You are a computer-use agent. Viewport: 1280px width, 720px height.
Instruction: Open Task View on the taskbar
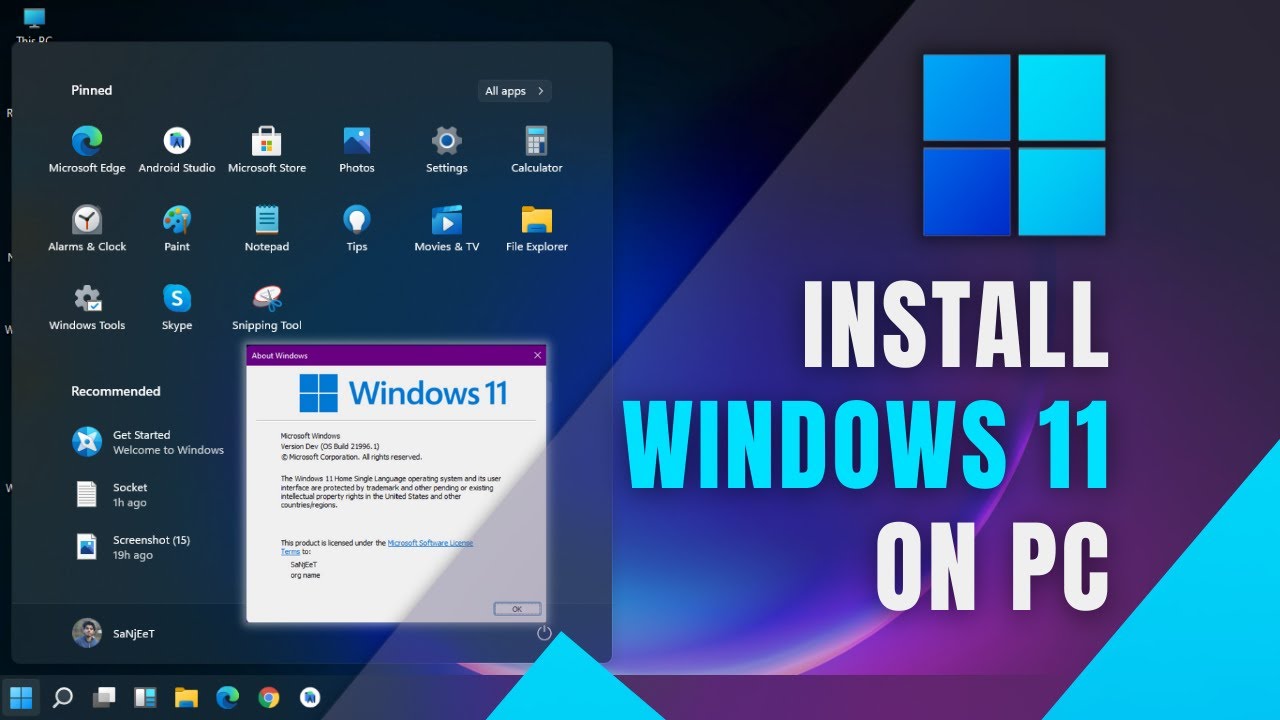[104, 697]
